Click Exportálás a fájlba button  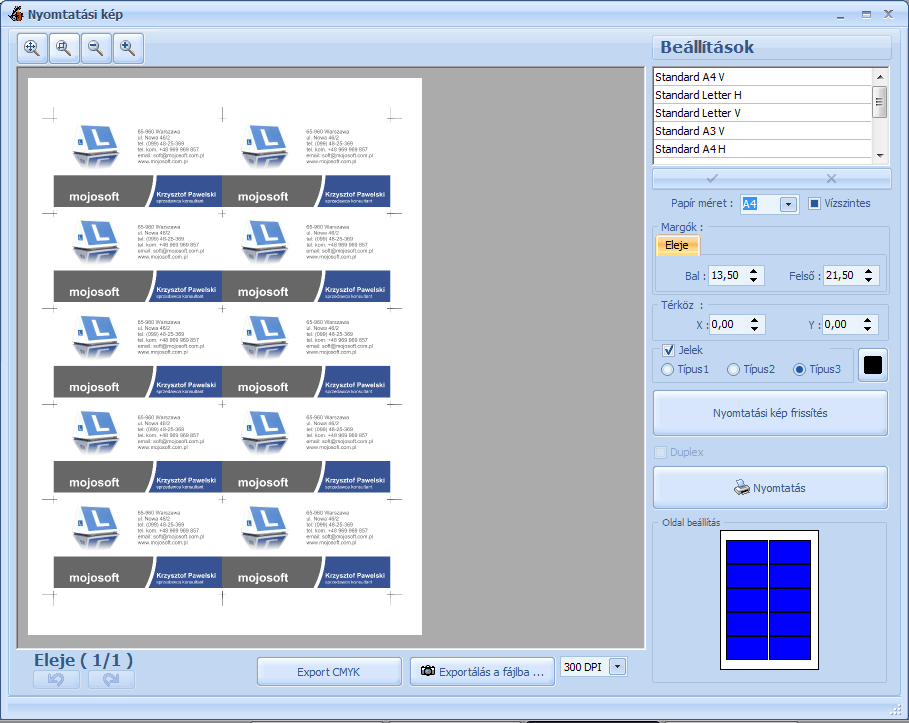pyautogui.click(x=482, y=671)
